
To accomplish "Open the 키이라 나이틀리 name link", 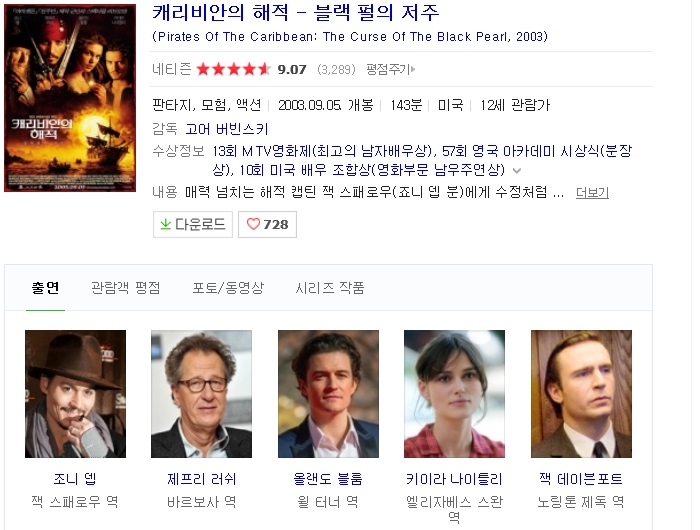I will 454,479.
